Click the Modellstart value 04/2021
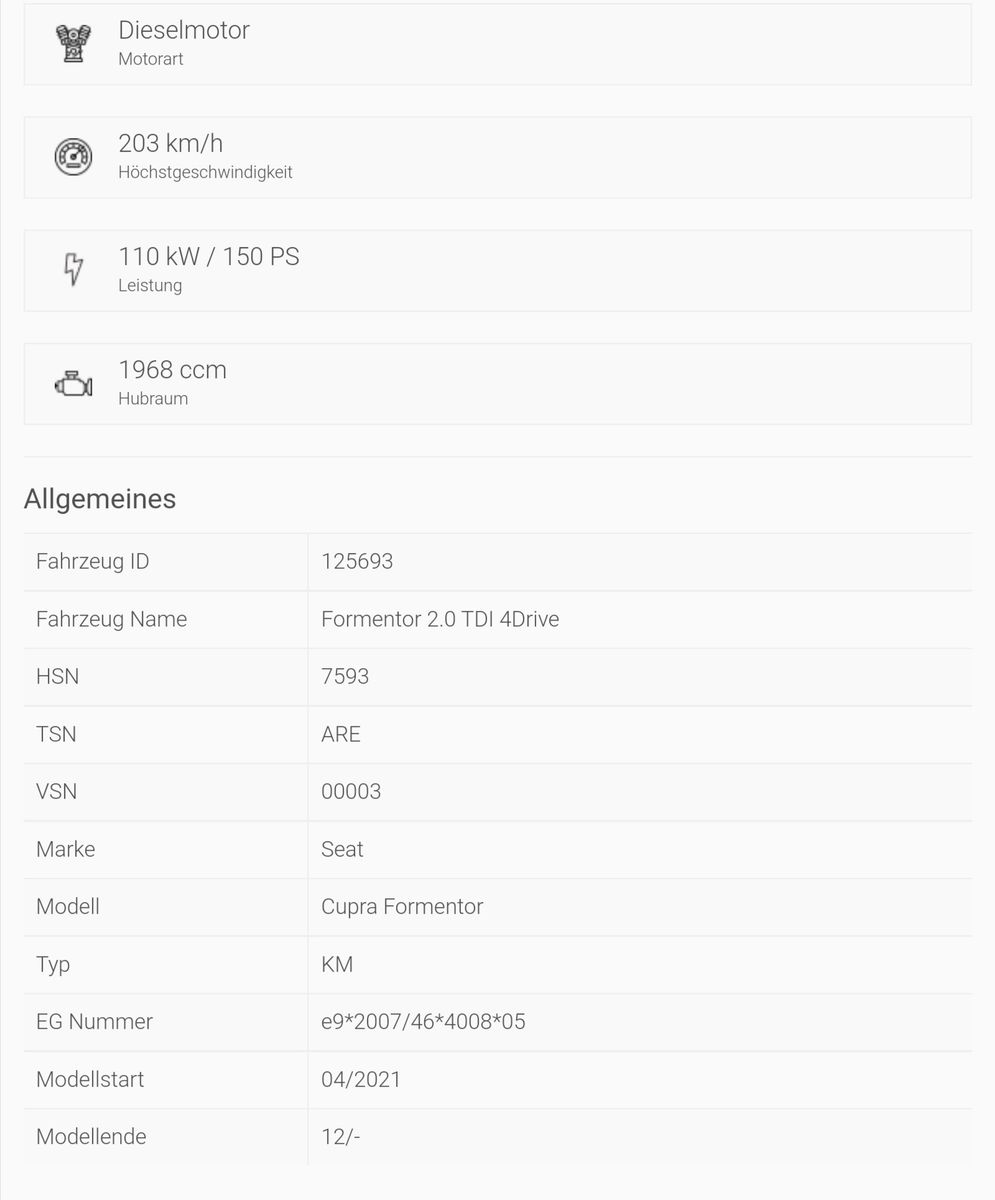Viewport: 995px width, 1200px height. (x=361, y=1080)
